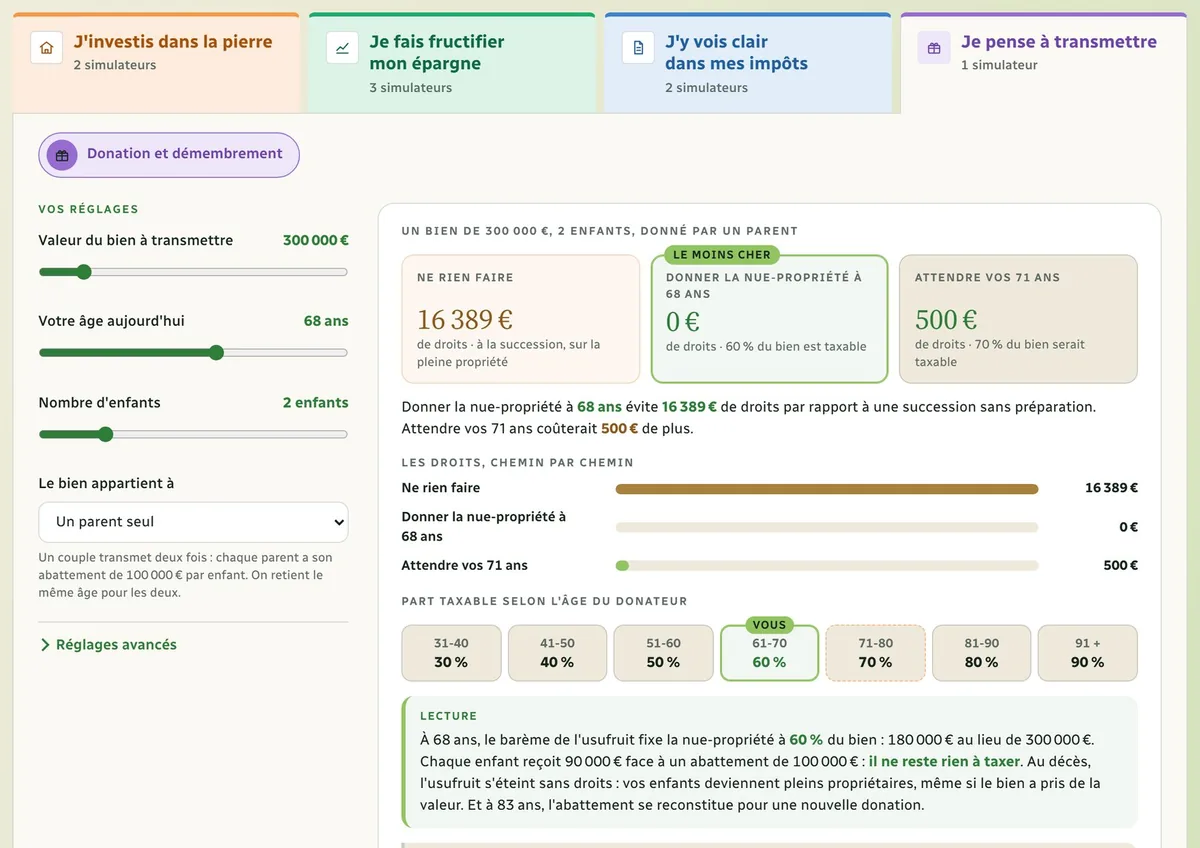Click the chevron beside Réglages avancés
The height and width of the screenshot is (848, 1200).
tap(45, 645)
